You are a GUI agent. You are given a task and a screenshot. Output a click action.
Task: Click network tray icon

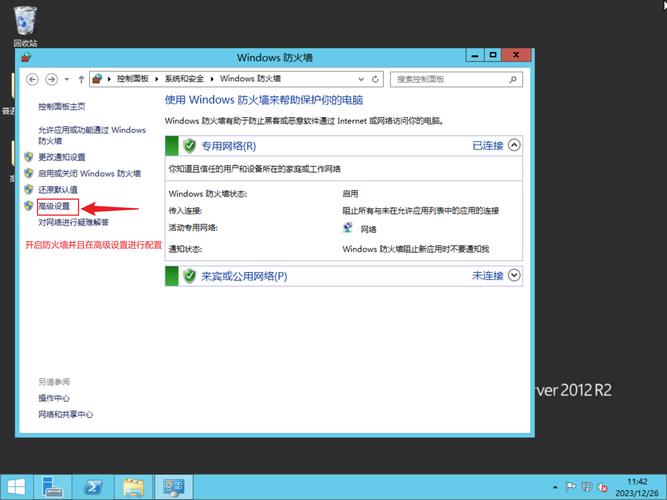587,487
